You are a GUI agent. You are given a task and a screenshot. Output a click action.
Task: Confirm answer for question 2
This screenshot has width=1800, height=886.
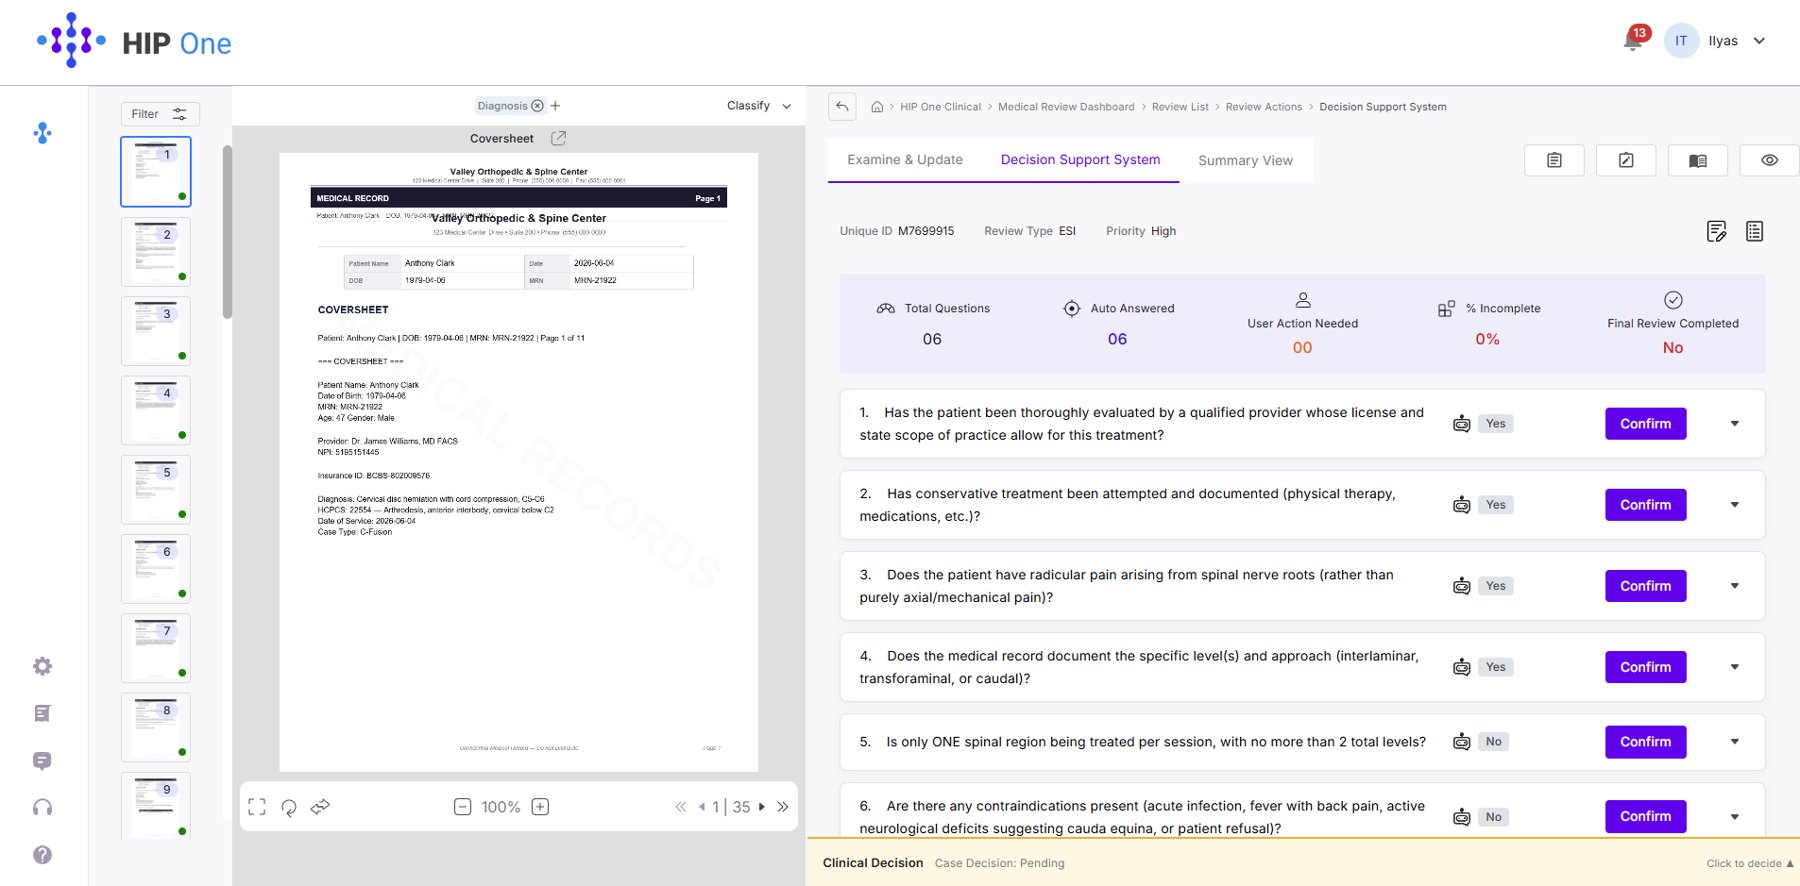[x=1645, y=505]
